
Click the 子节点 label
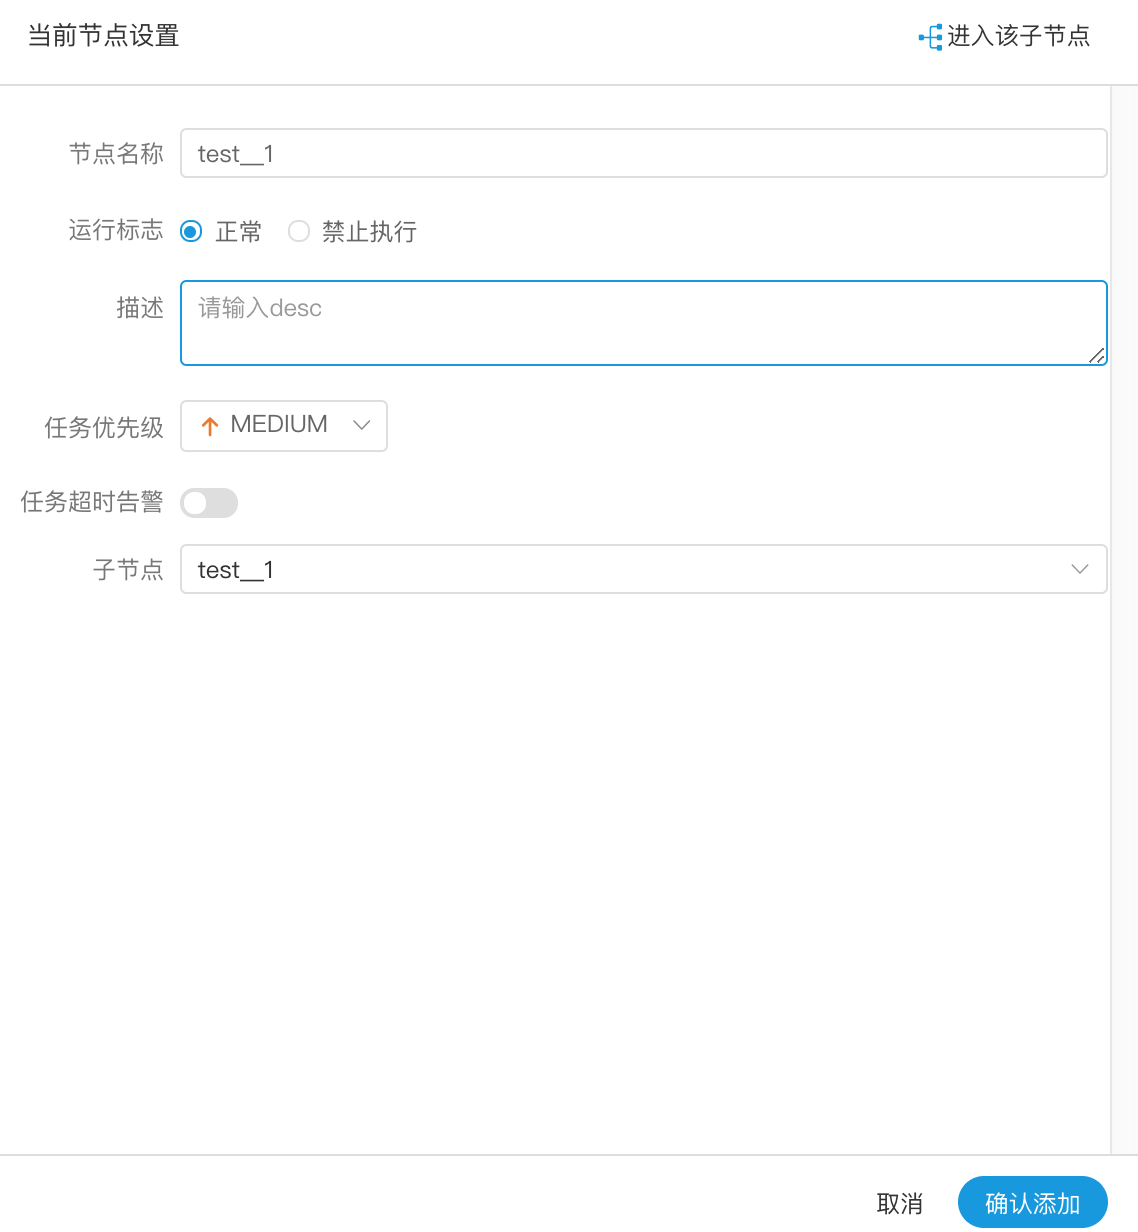[128, 570]
